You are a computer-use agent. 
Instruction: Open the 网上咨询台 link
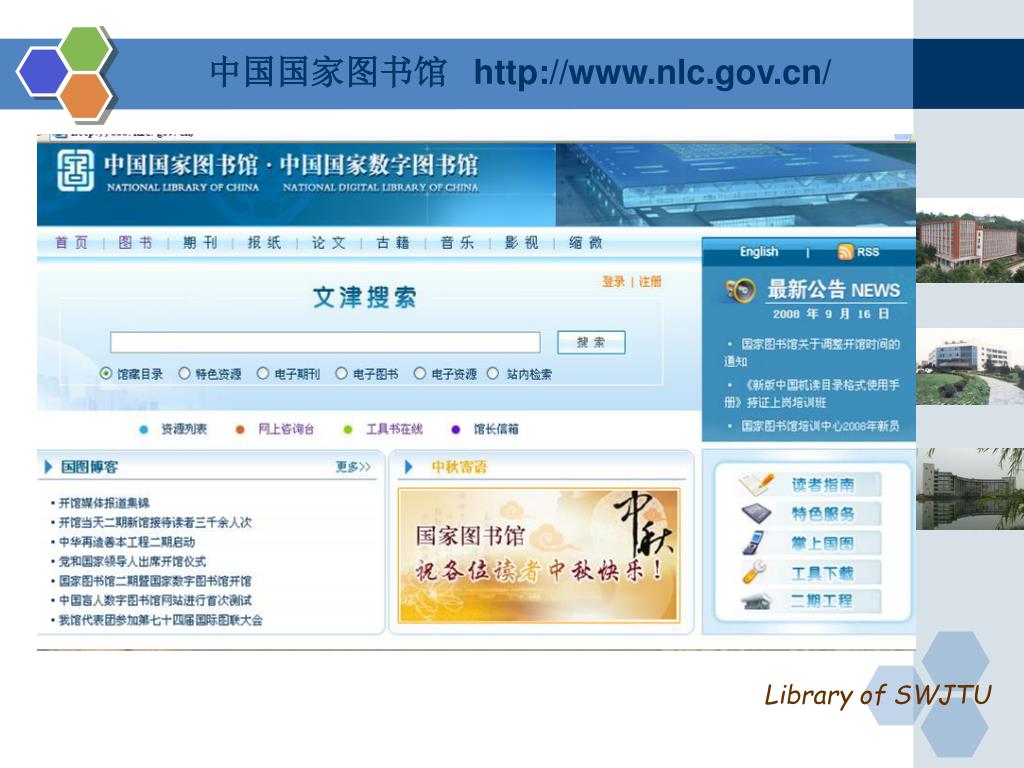click(286, 429)
